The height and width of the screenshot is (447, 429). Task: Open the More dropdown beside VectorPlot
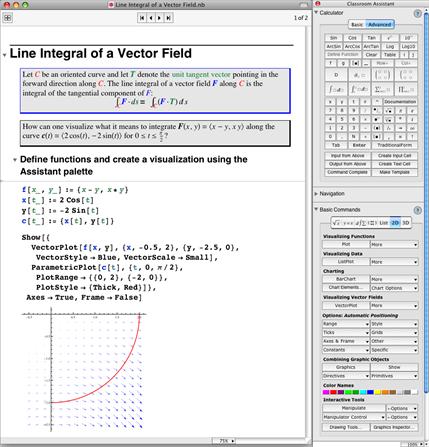394,306
